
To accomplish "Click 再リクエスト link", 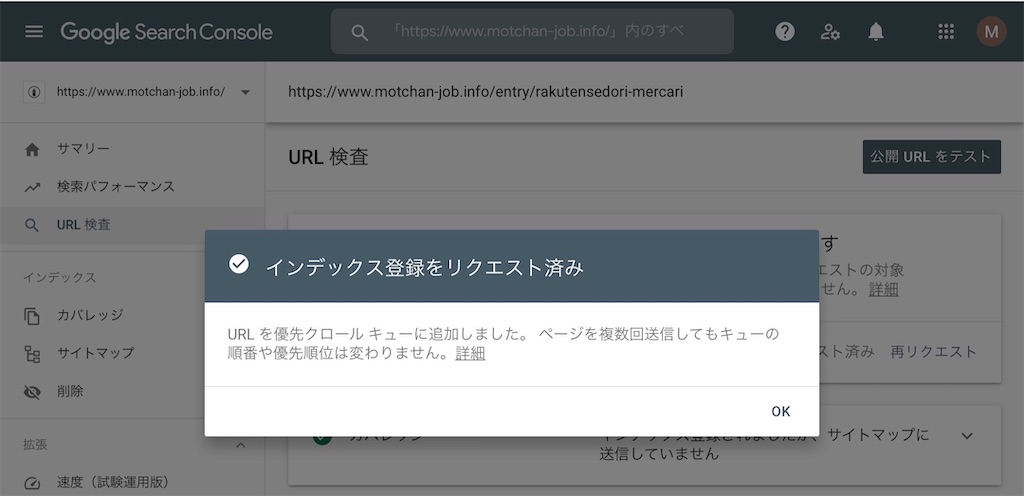I will (x=933, y=352).
